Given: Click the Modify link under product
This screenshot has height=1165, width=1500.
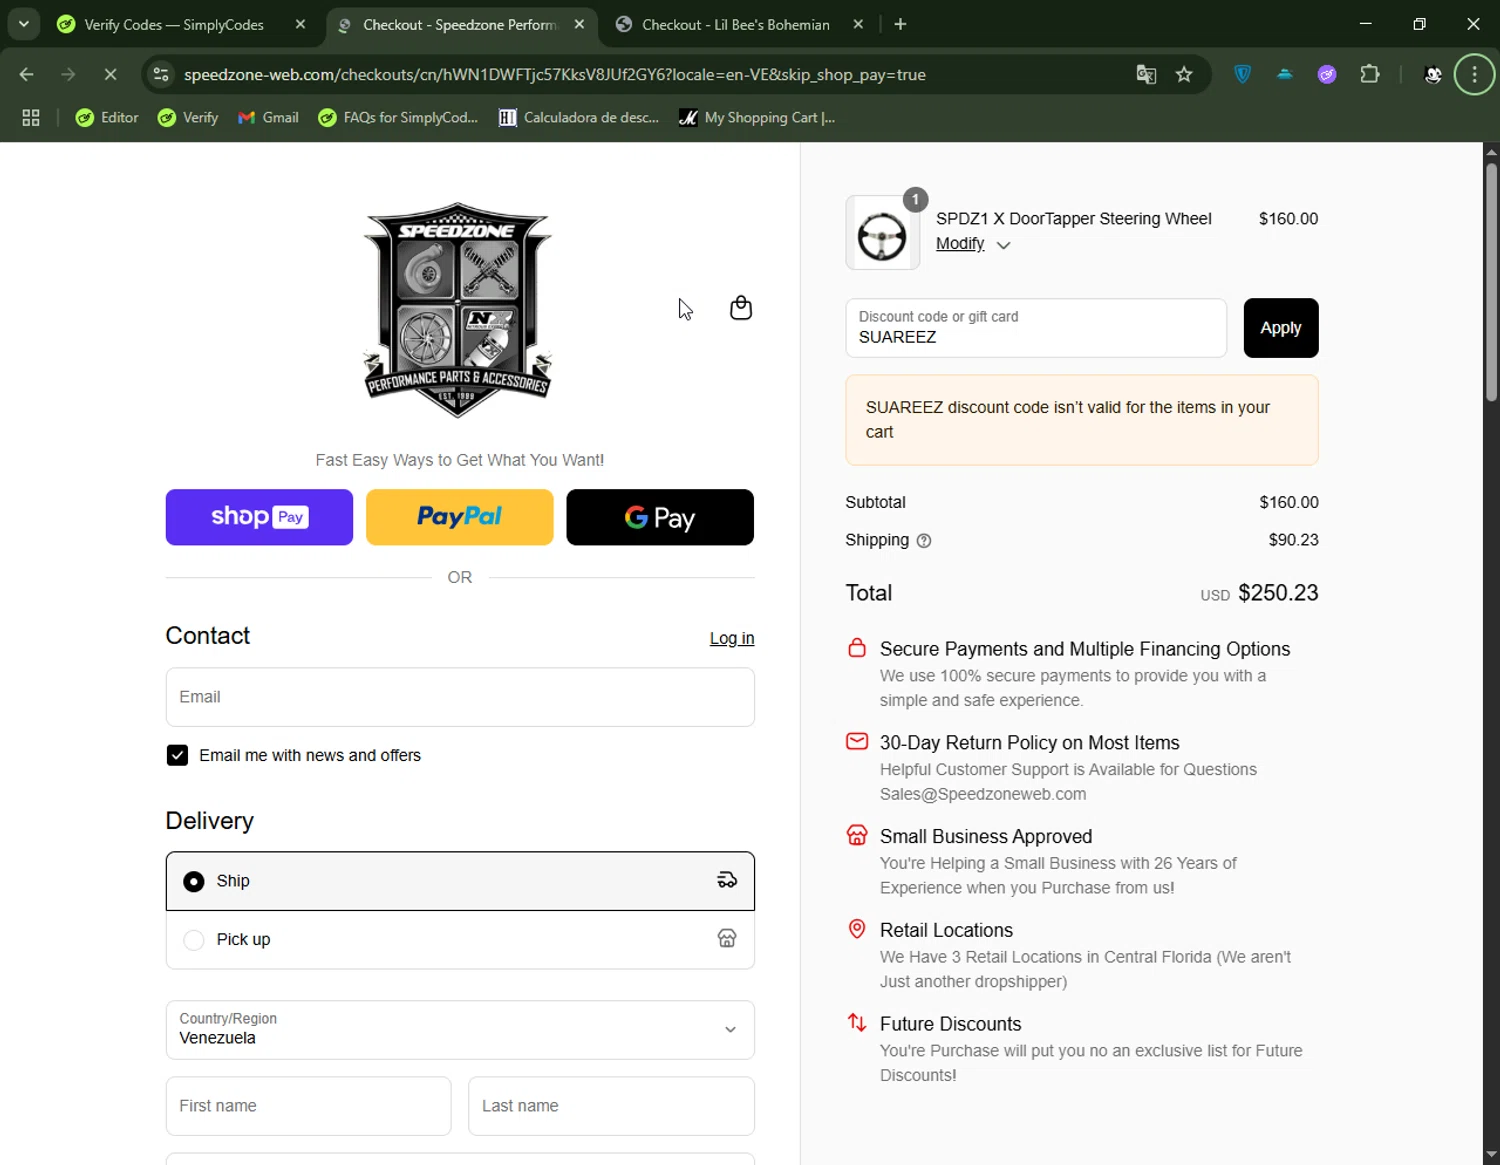Looking at the screenshot, I should coord(960,243).
